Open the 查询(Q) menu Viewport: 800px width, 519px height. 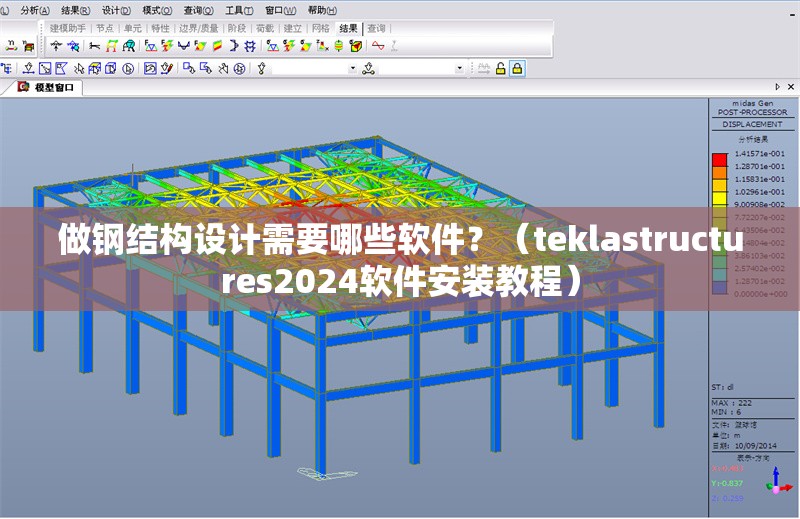(x=198, y=10)
